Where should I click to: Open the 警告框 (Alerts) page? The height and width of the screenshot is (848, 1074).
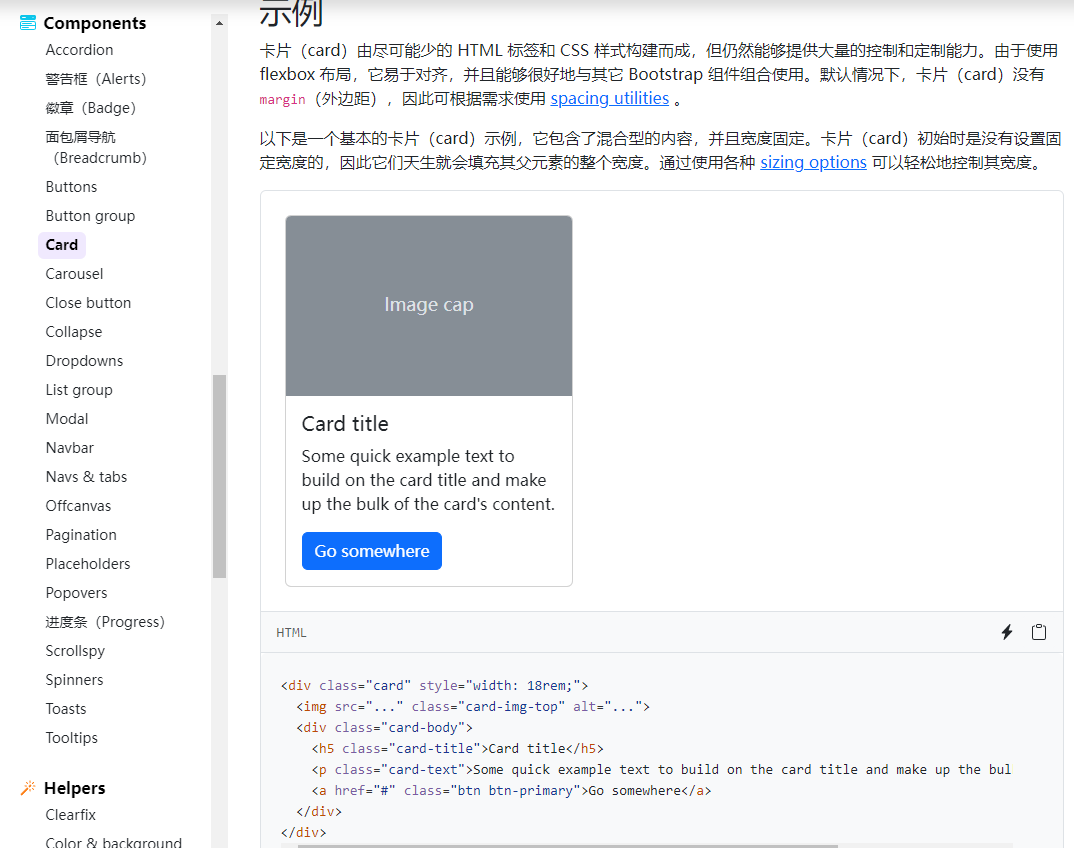(96, 79)
